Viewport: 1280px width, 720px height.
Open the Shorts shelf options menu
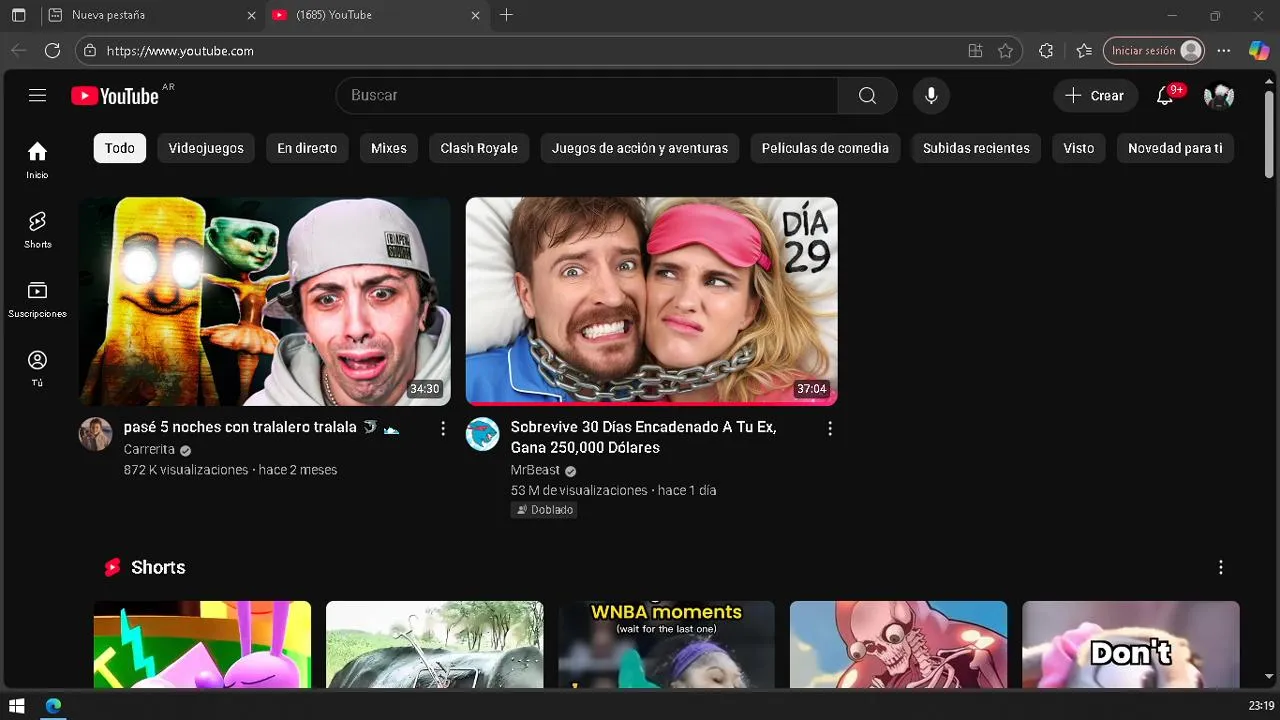point(1220,567)
